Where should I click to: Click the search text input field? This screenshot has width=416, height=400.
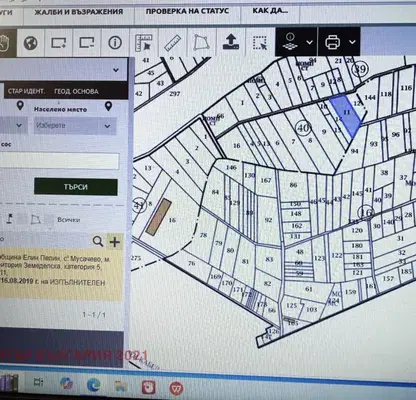pos(59,161)
